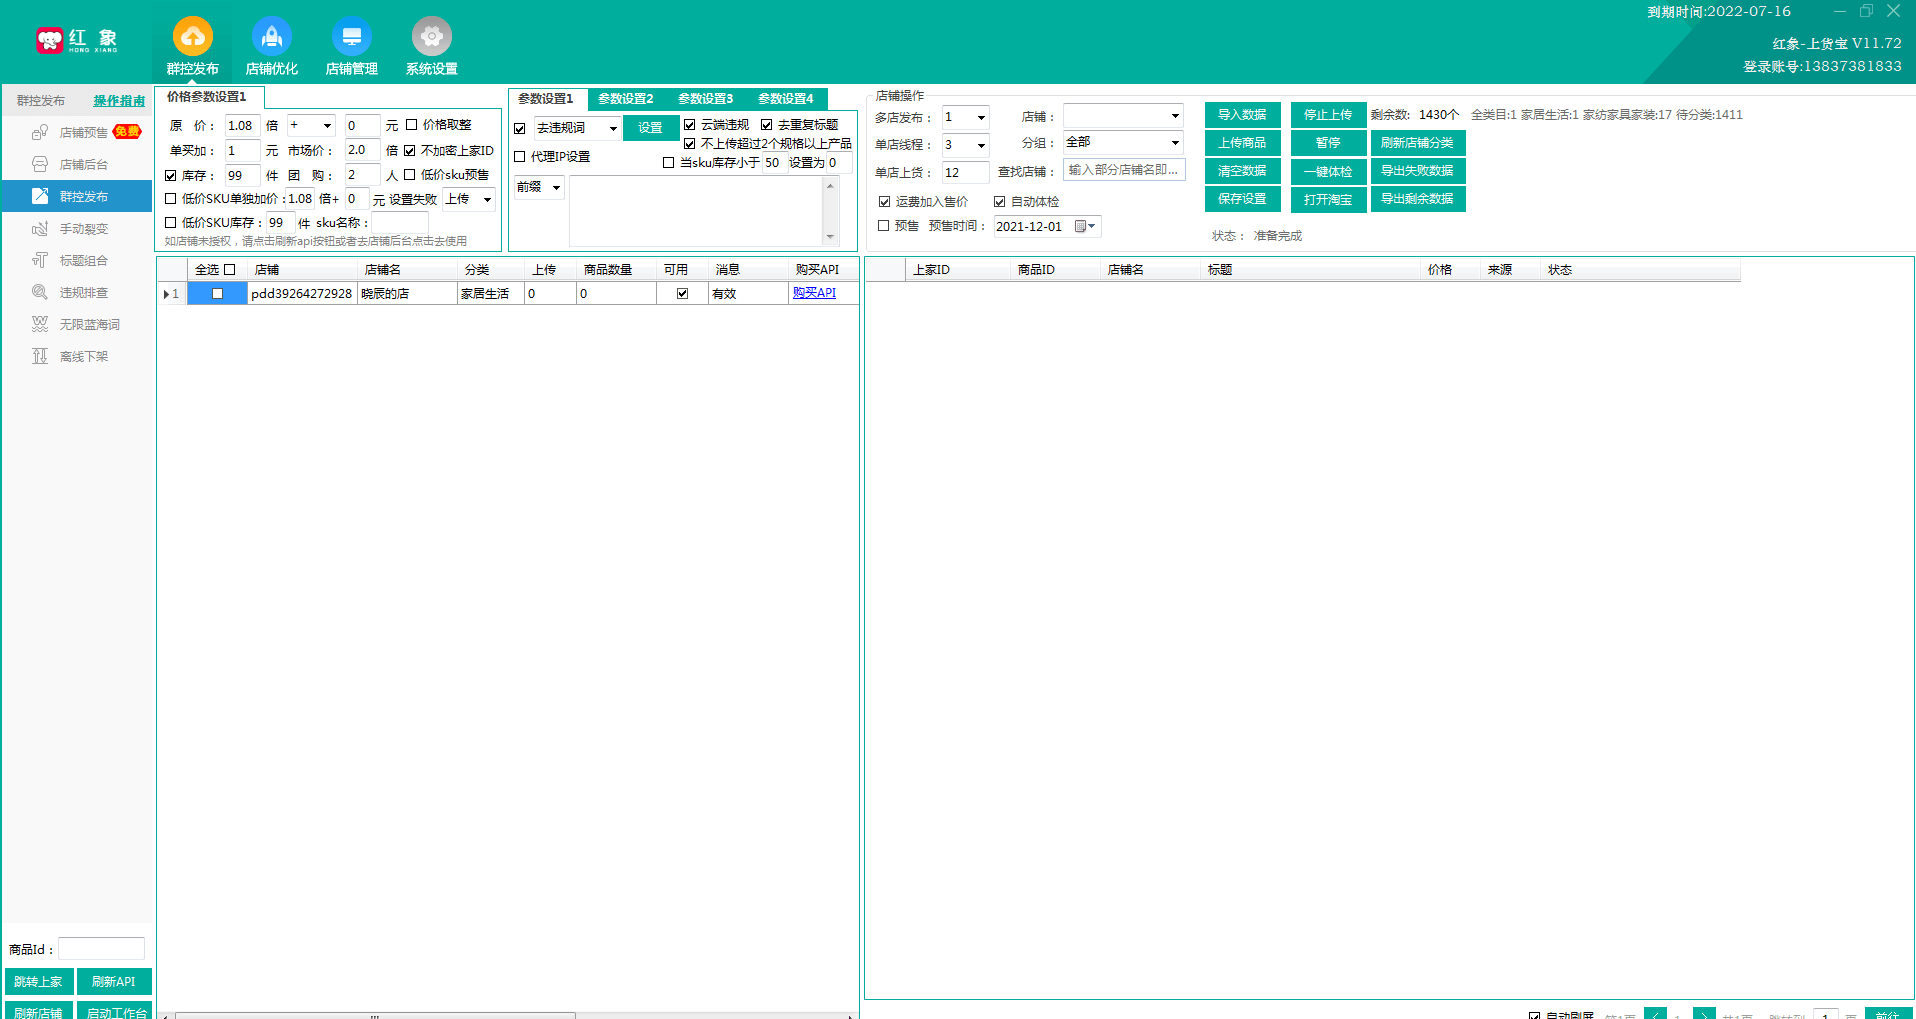Toggle the 不加密上家ID checkbox

tap(409, 151)
